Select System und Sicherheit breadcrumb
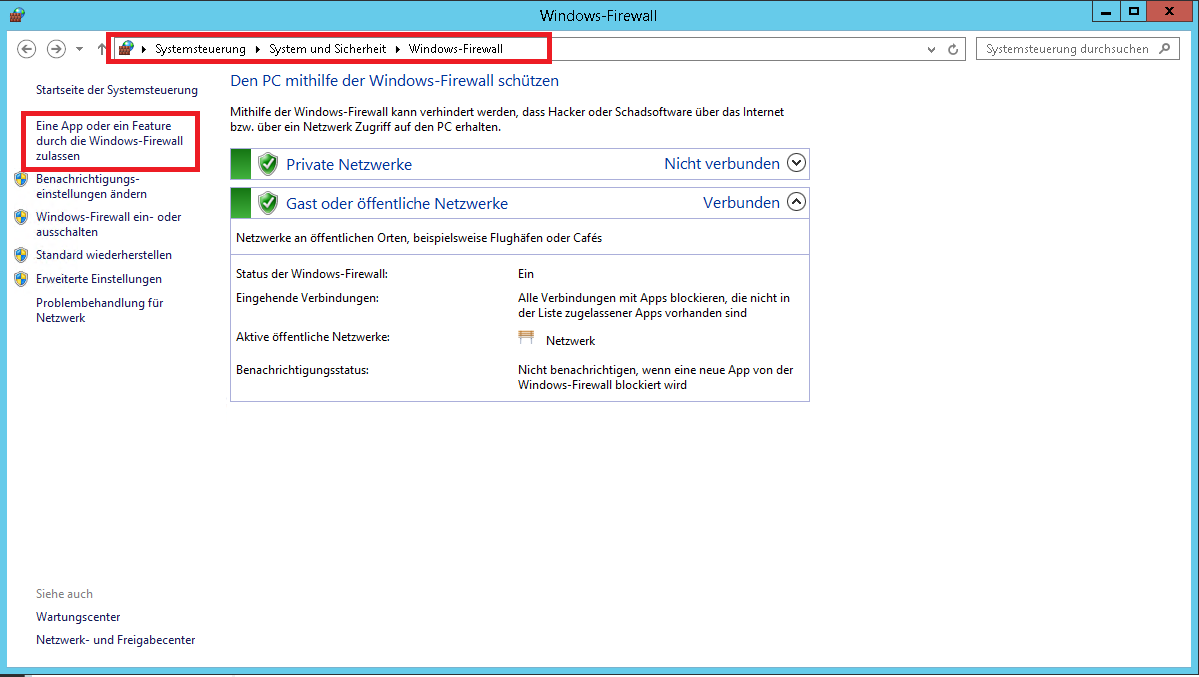 (327, 49)
